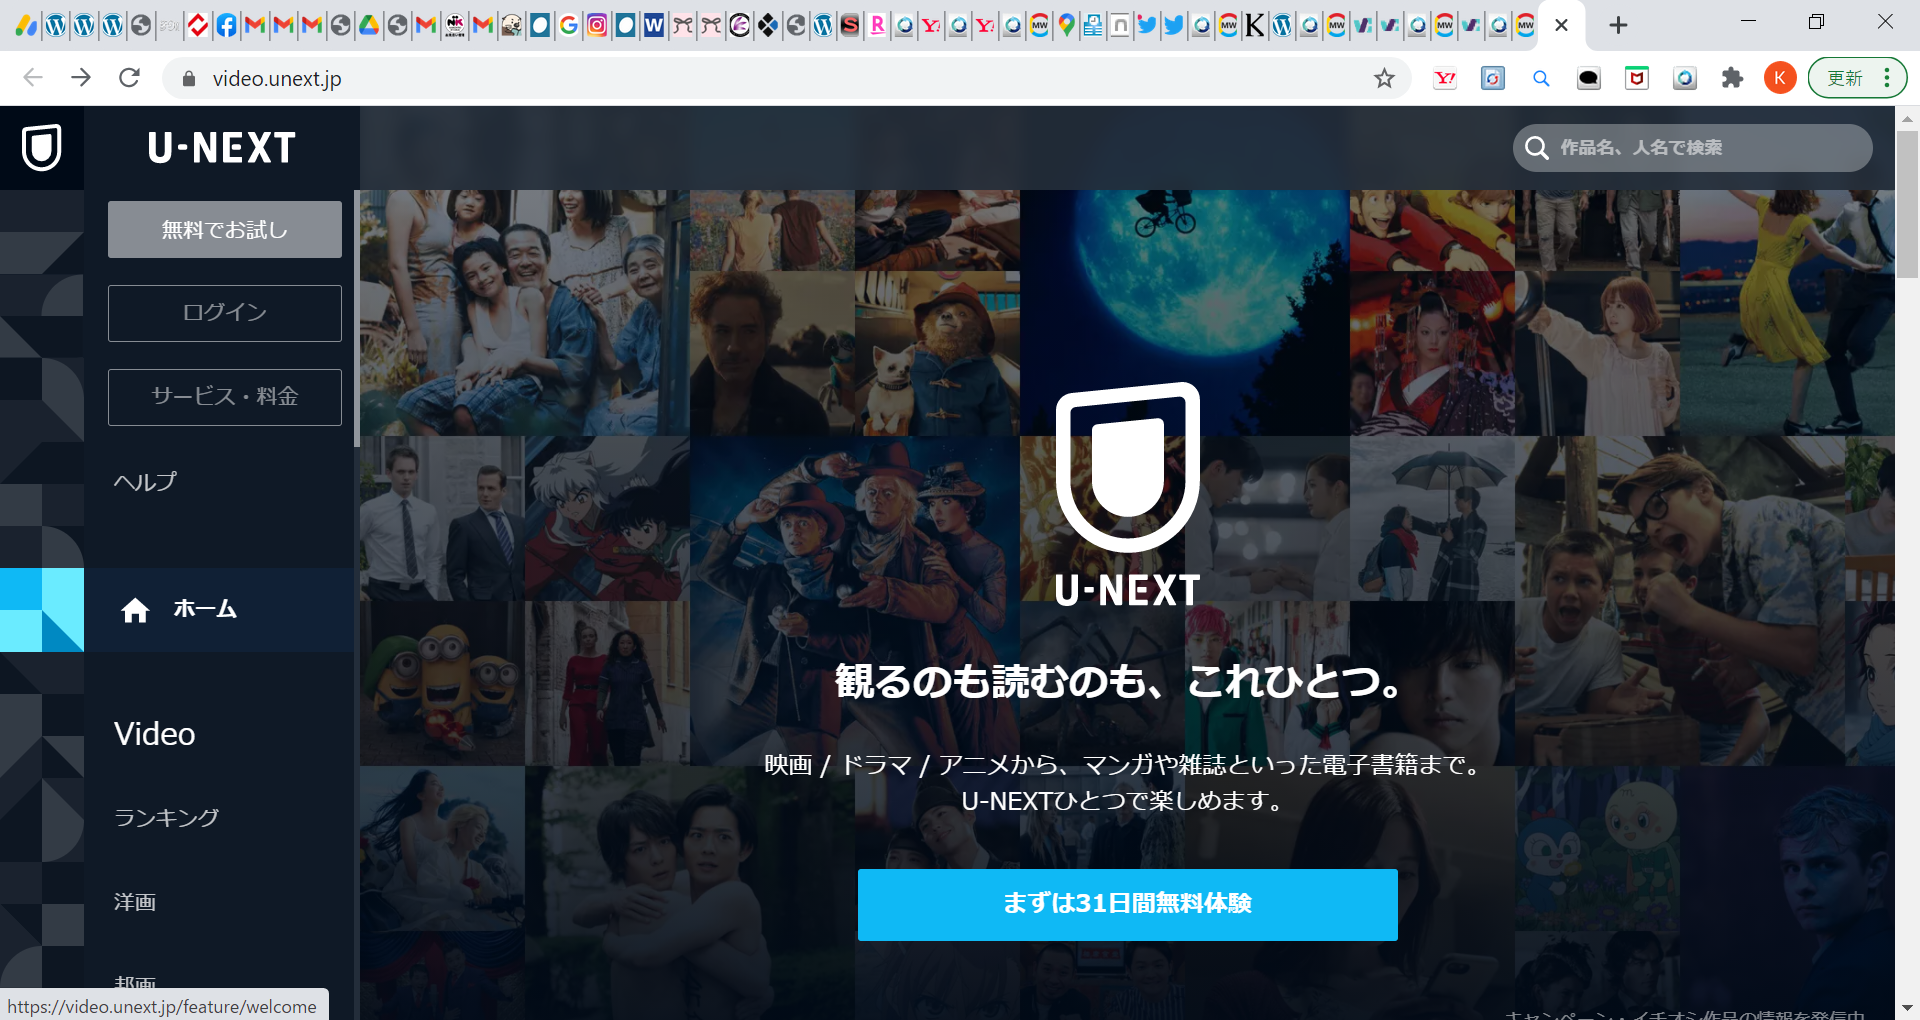
Task: View site info via the lock icon
Action: pos(188,79)
